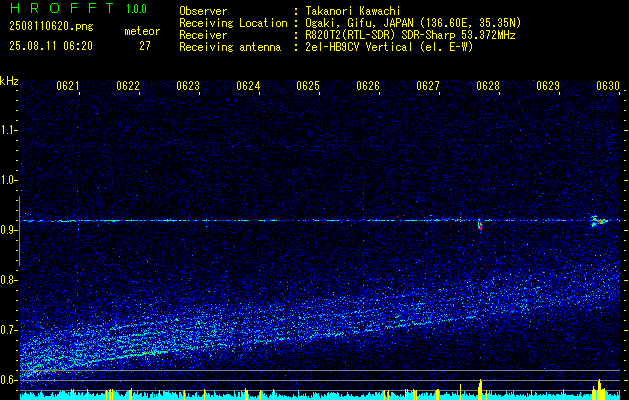Click the kHz axis unit label
The height and width of the screenshot is (400, 629).
(x=9, y=81)
